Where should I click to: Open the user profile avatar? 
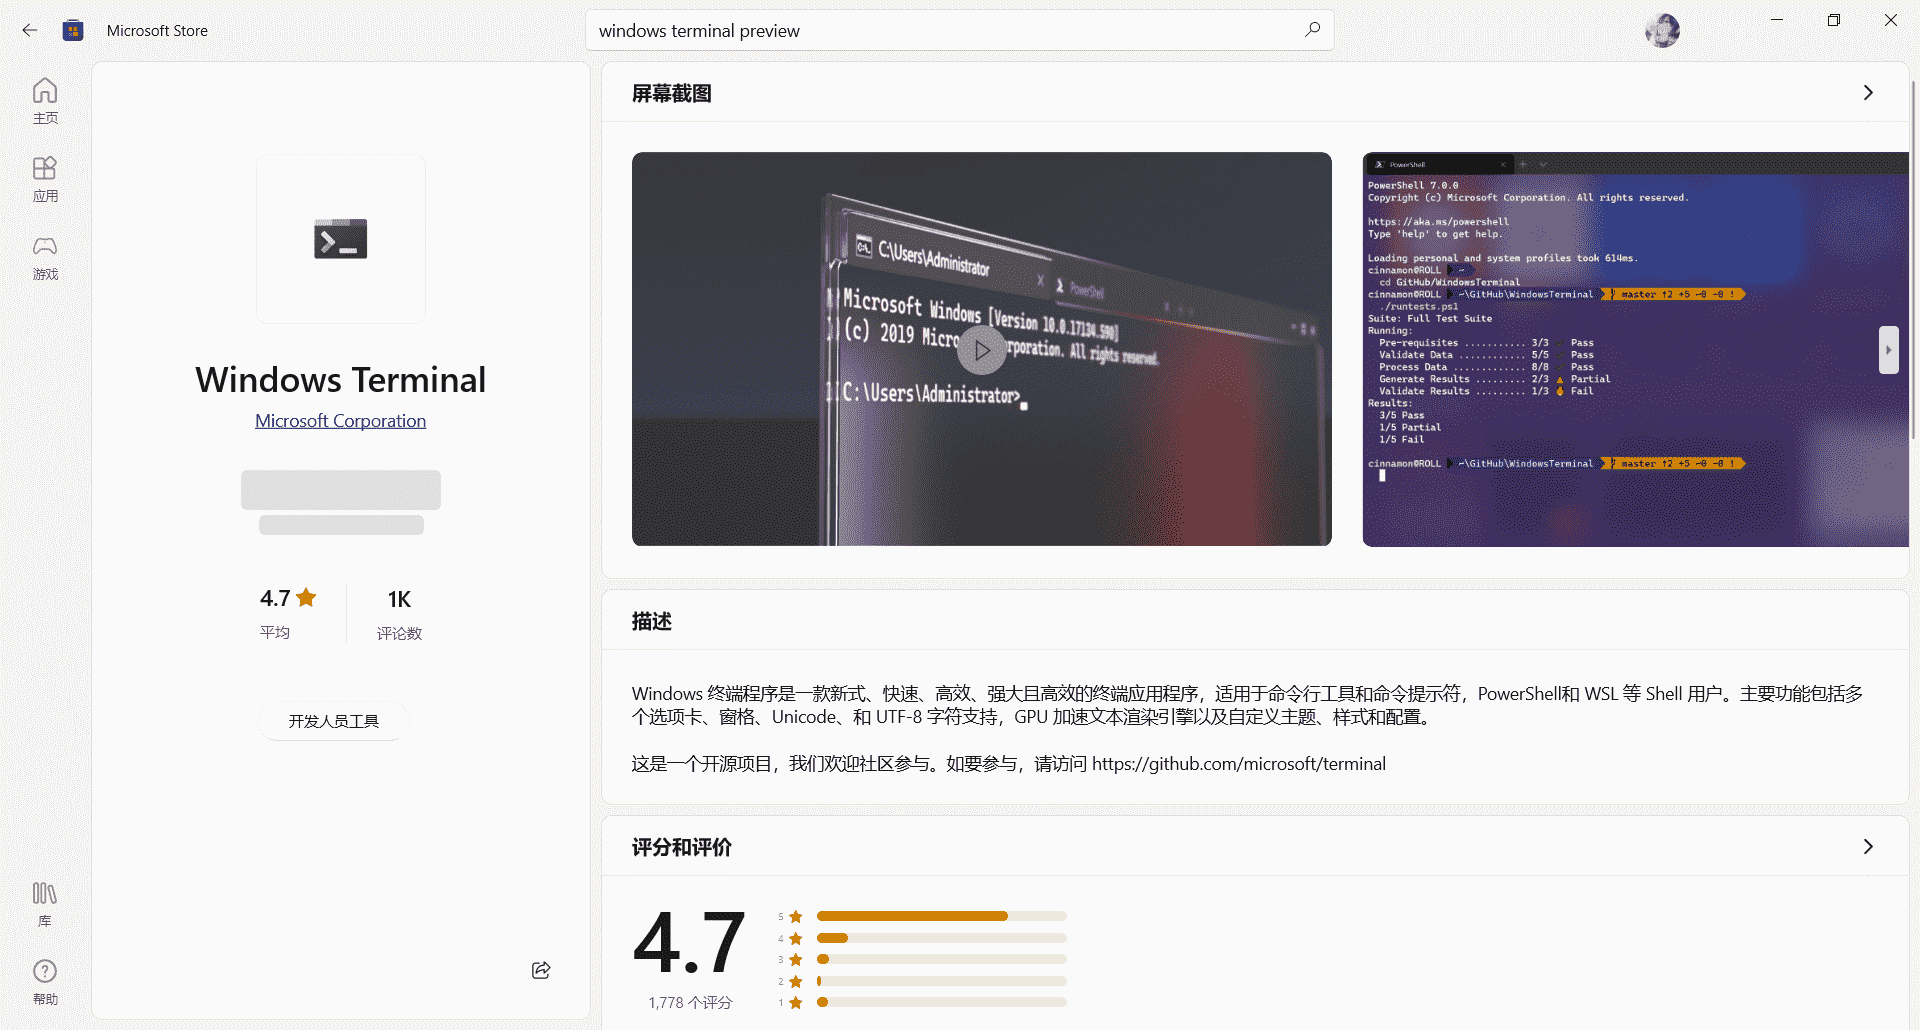[x=1662, y=30]
